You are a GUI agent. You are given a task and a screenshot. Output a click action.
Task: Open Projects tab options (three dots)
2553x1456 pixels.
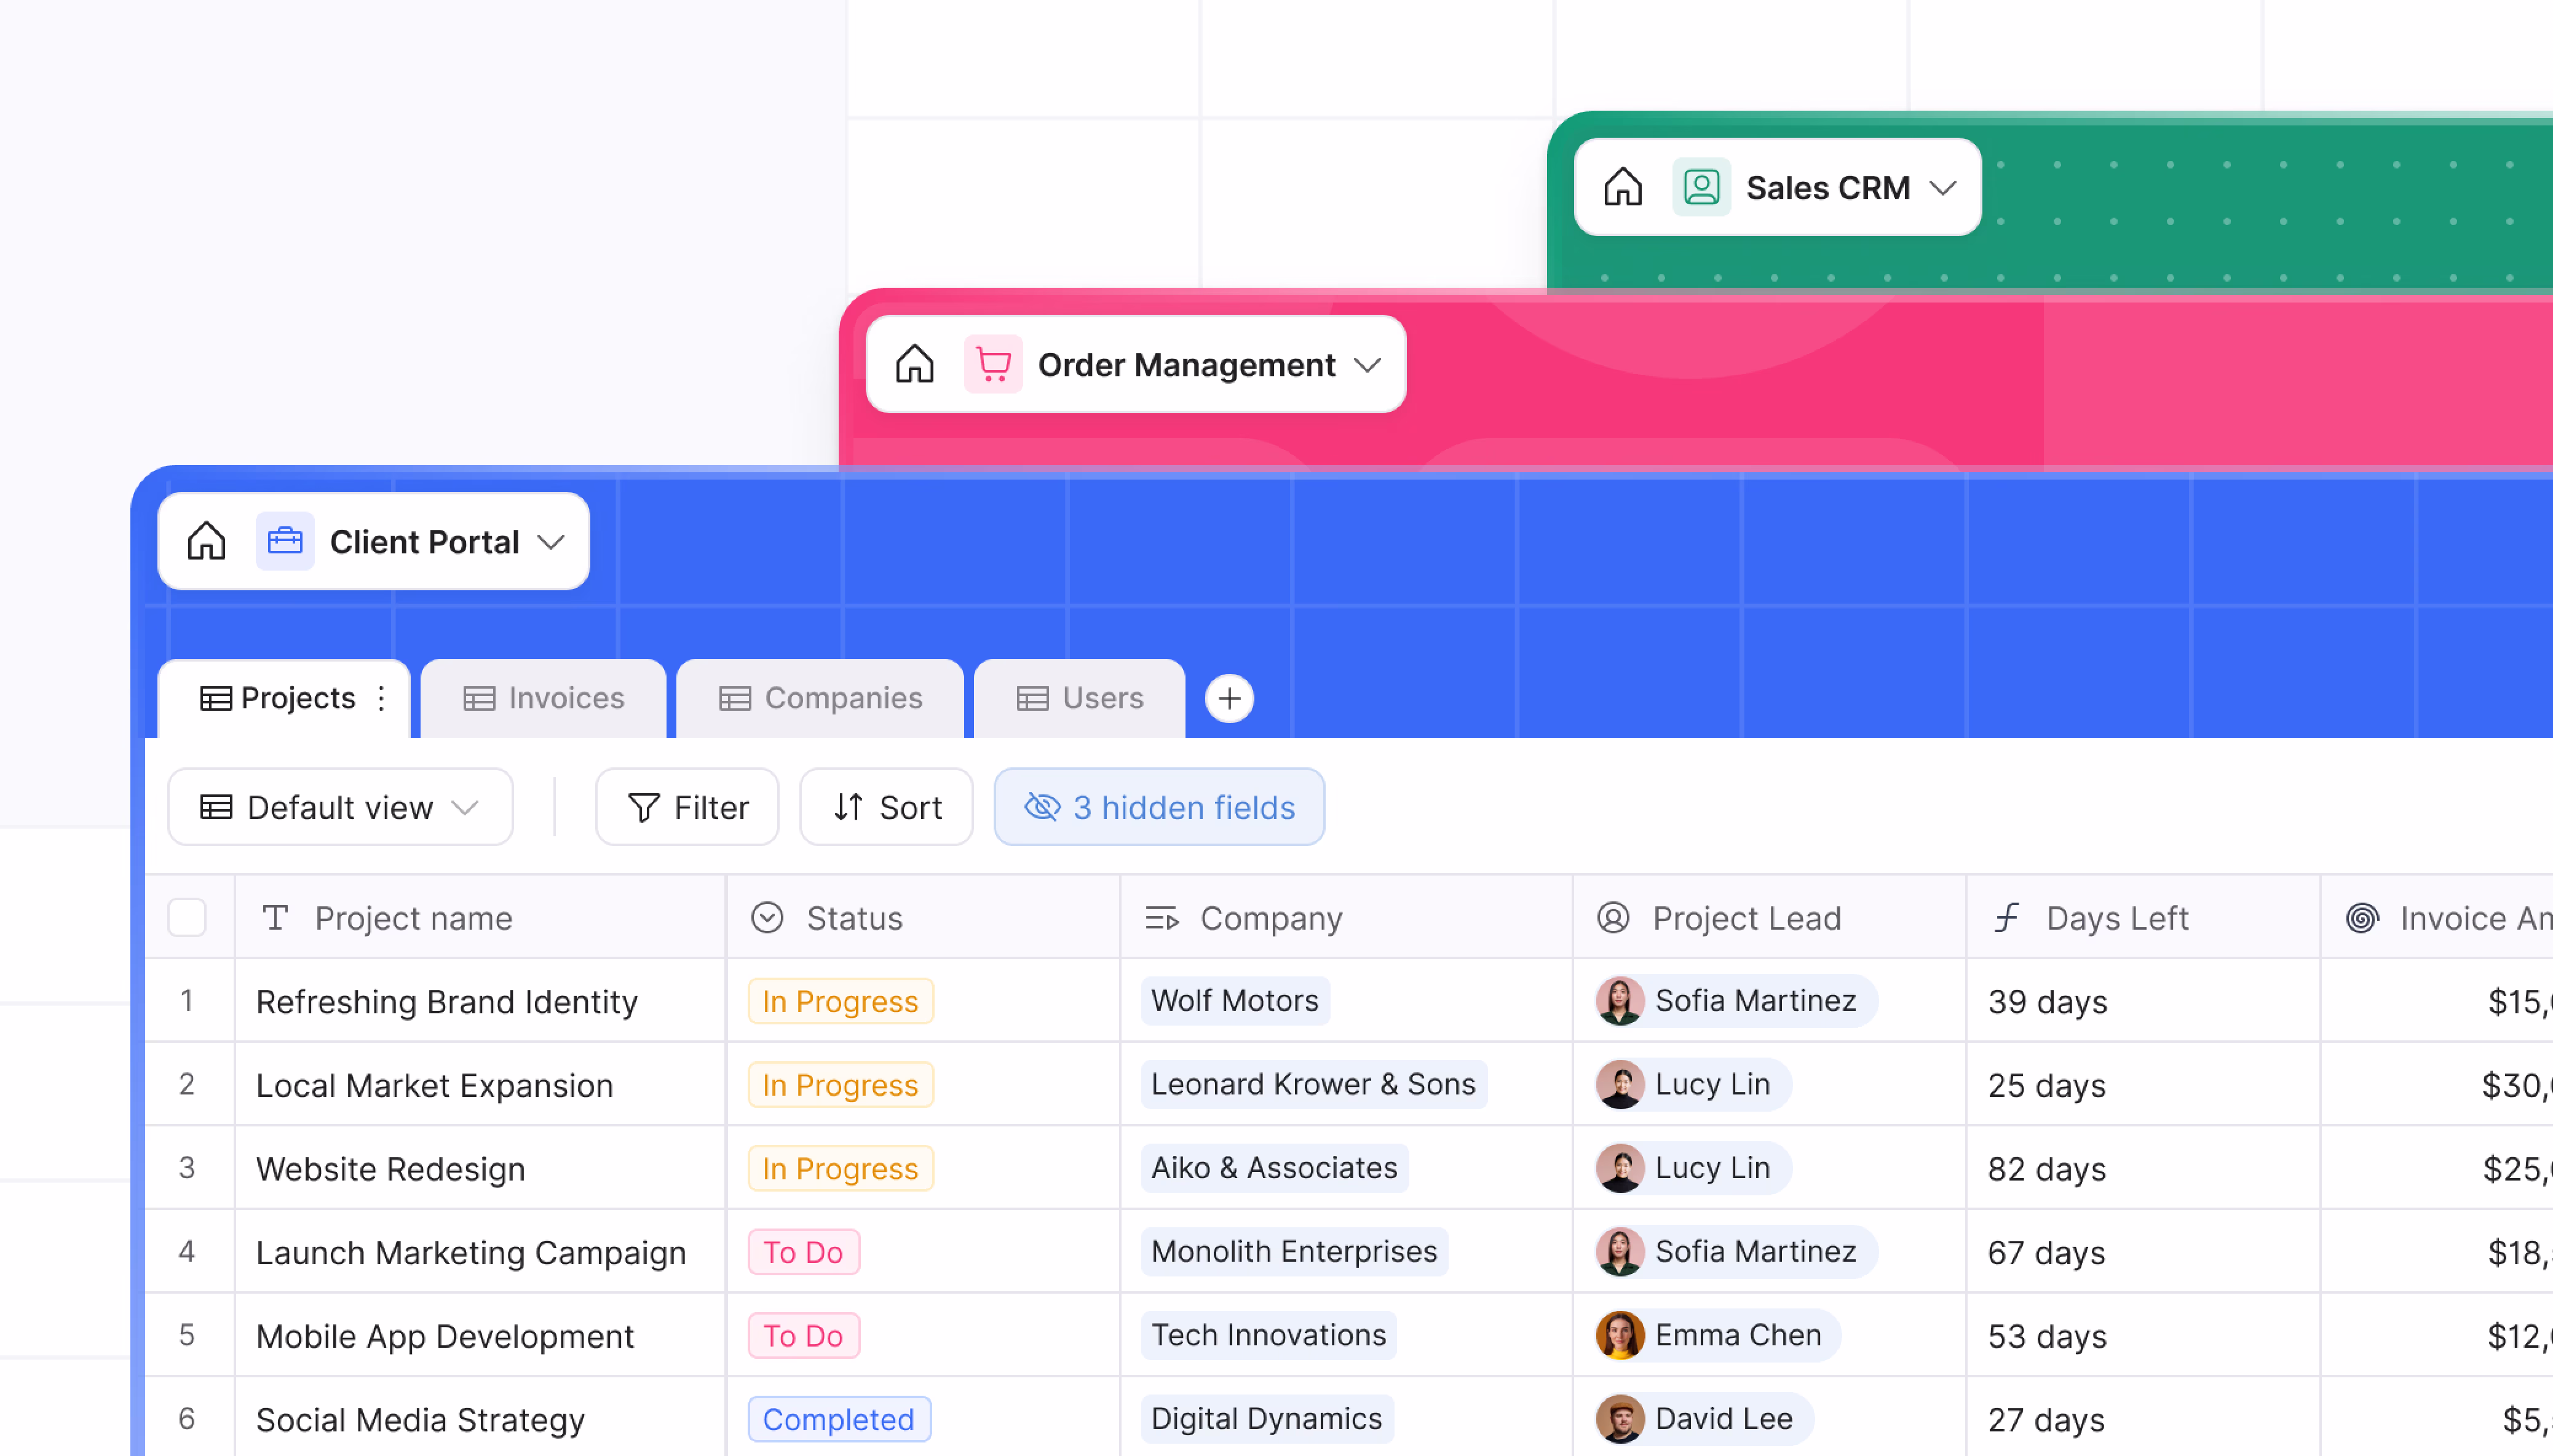[381, 698]
